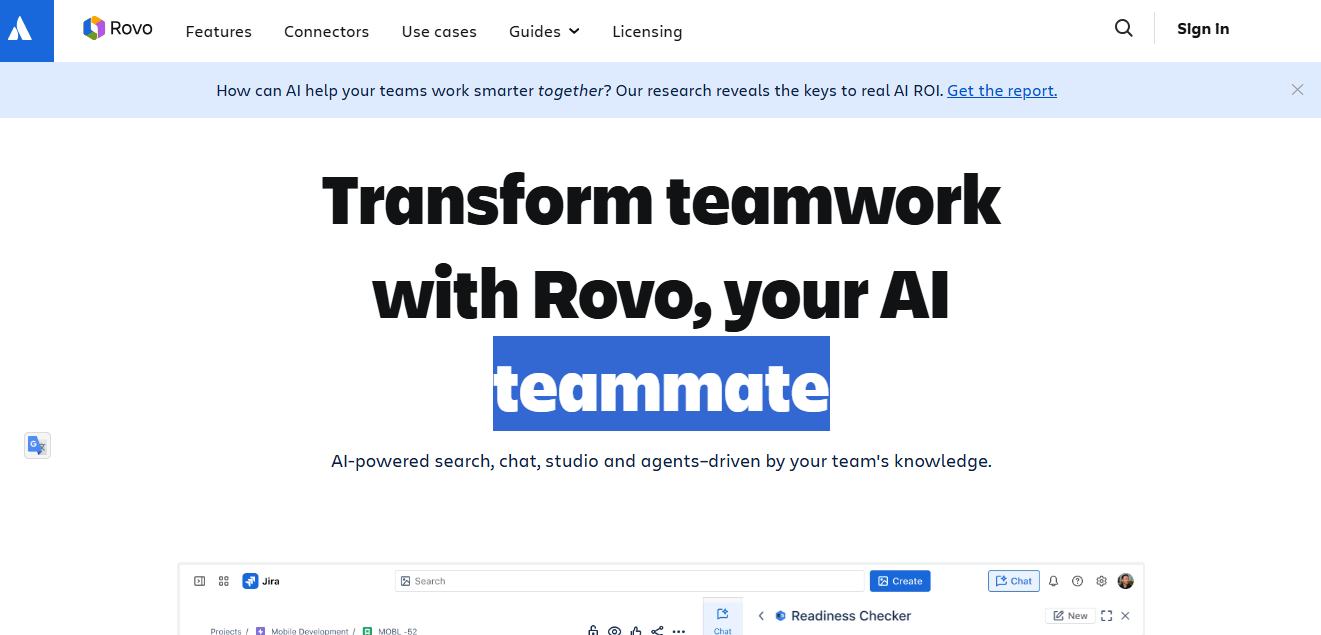Follow the 'Get the report' link
1321x635 pixels.
tap(1001, 90)
